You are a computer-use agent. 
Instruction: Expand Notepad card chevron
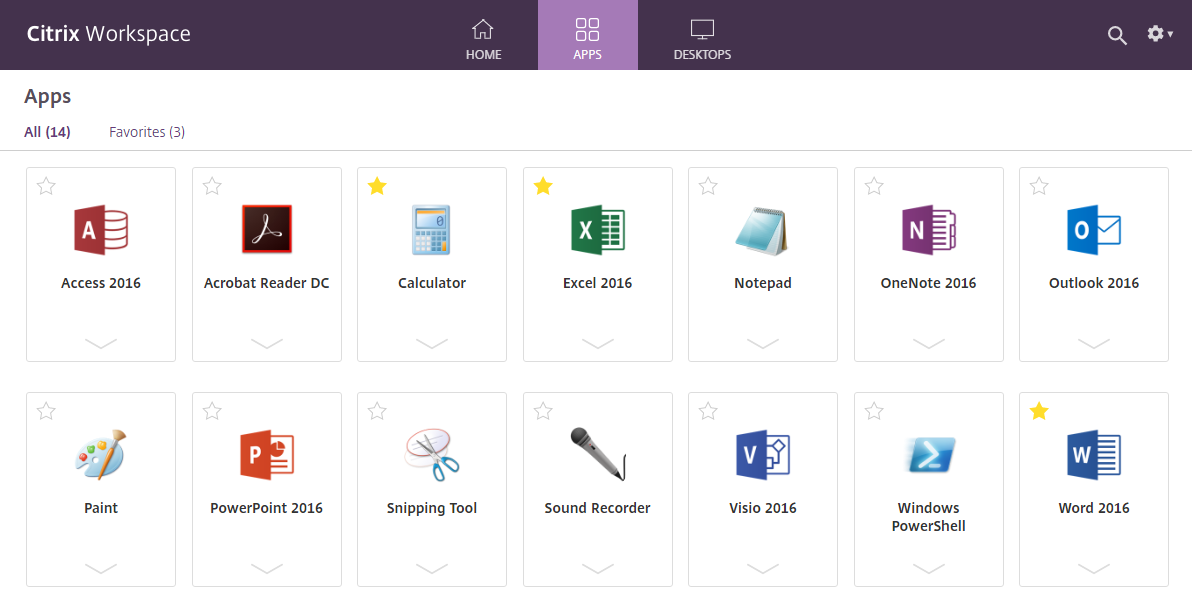pyautogui.click(x=762, y=344)
